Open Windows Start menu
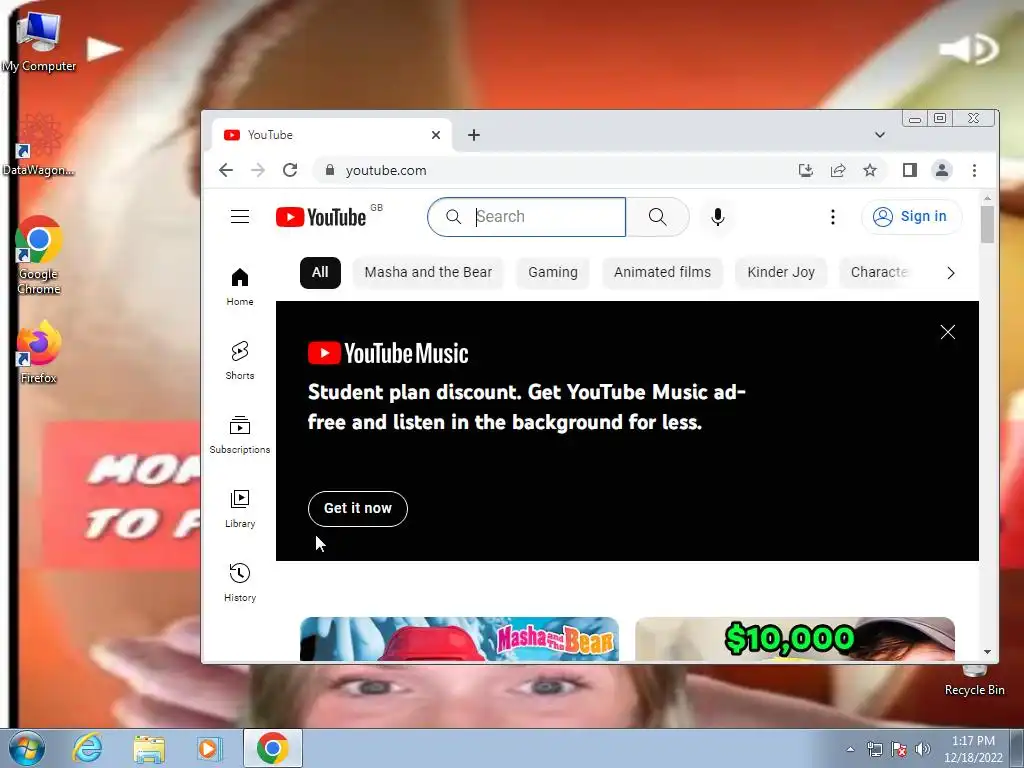Image resolution: width=1024 pixels, height=768 pixels. tap(26, 748)
